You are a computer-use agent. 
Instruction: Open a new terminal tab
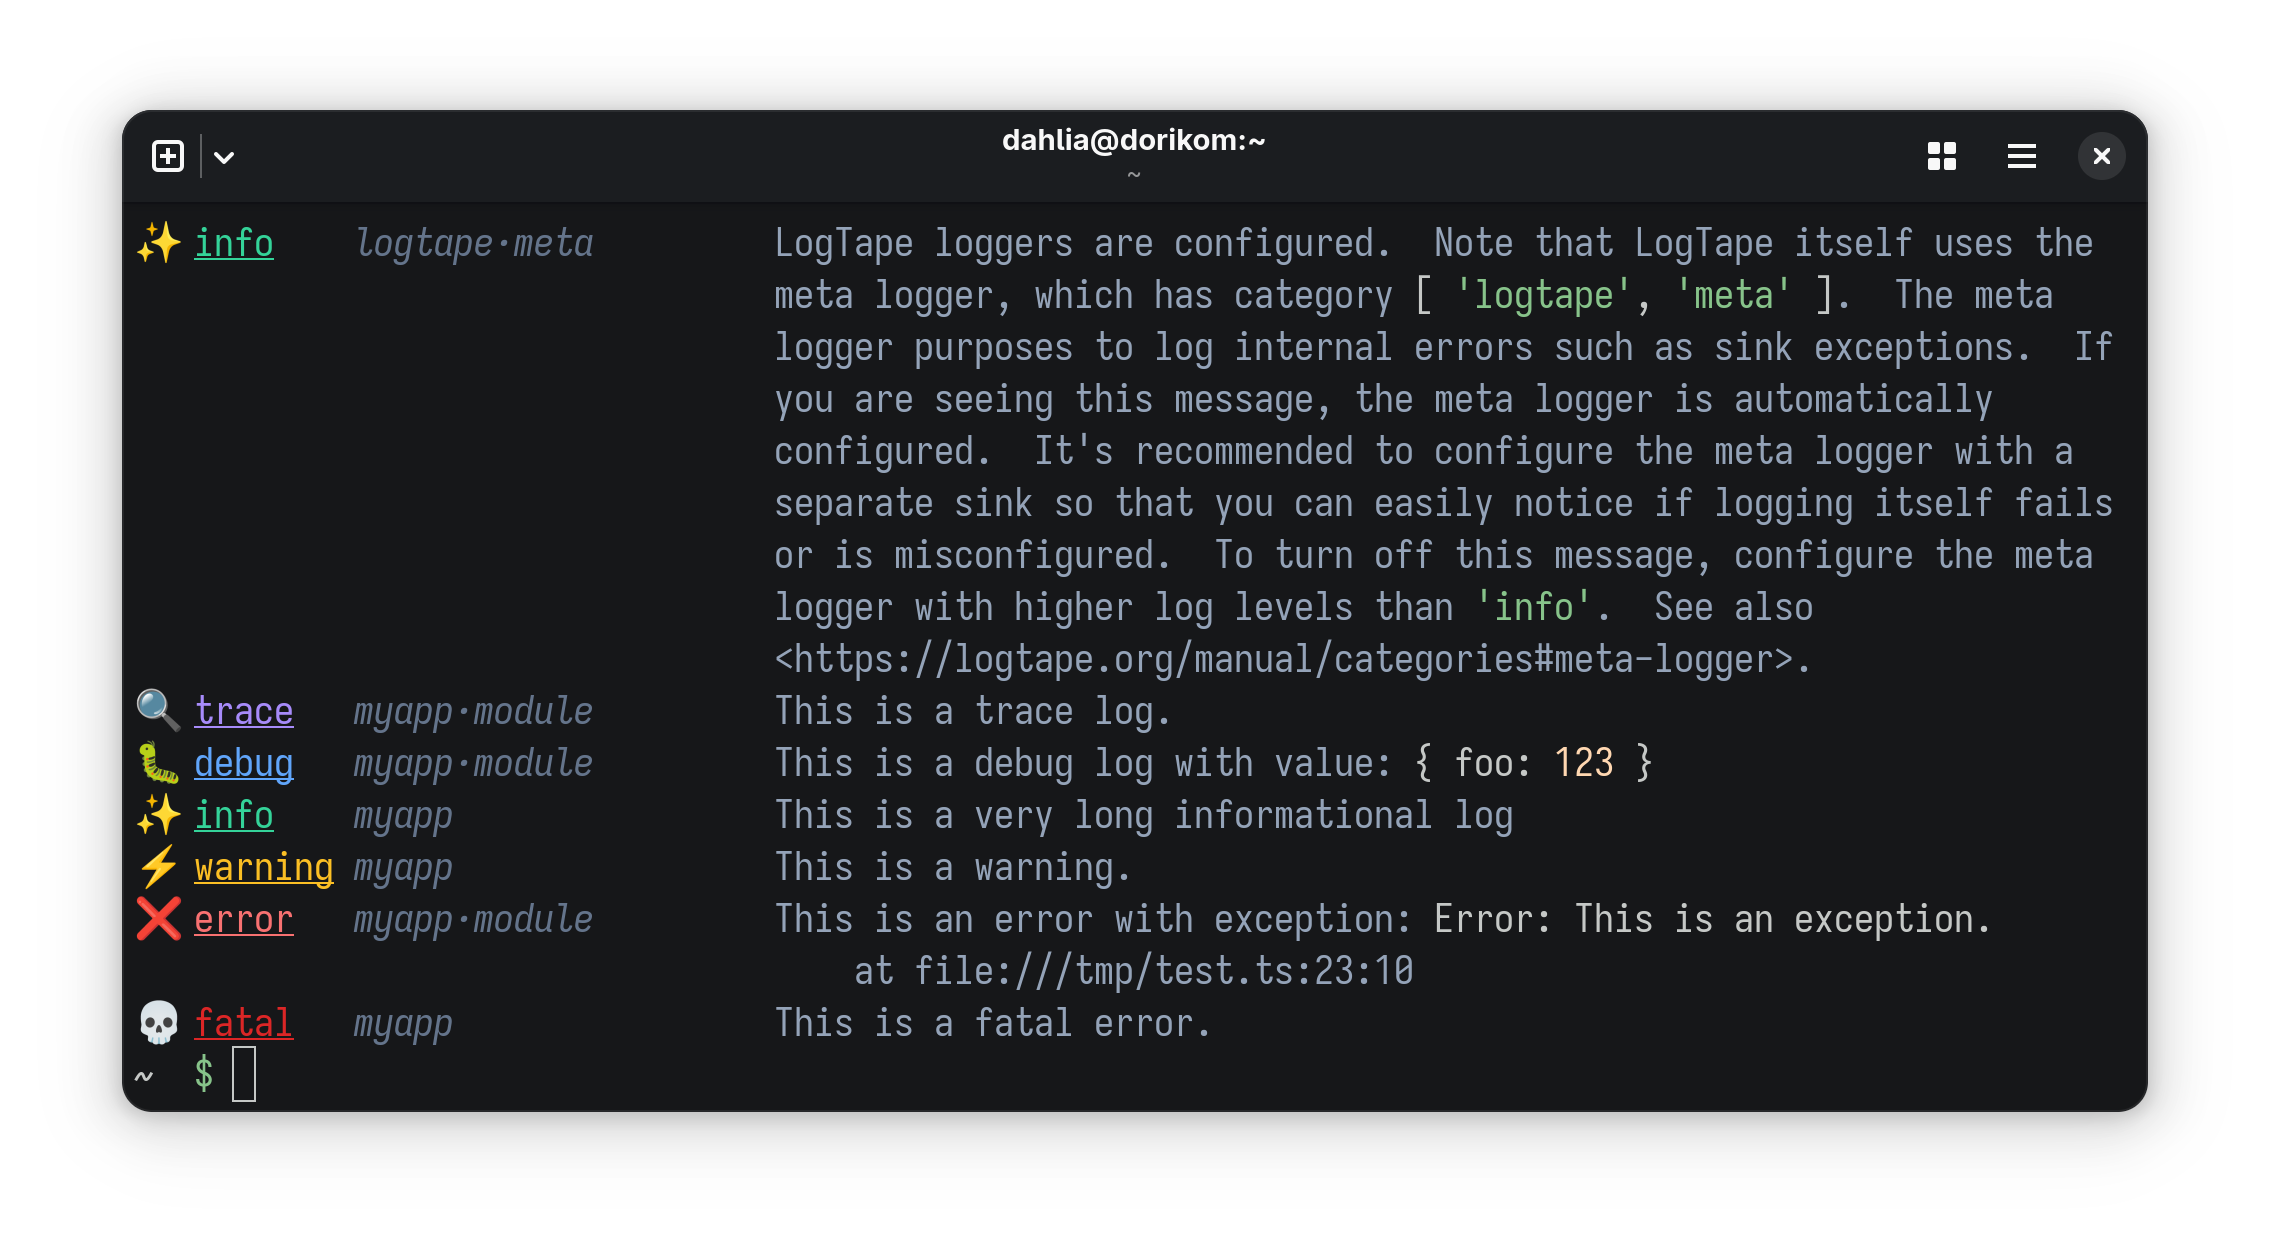pyautogui.click(x=168, y=156)
